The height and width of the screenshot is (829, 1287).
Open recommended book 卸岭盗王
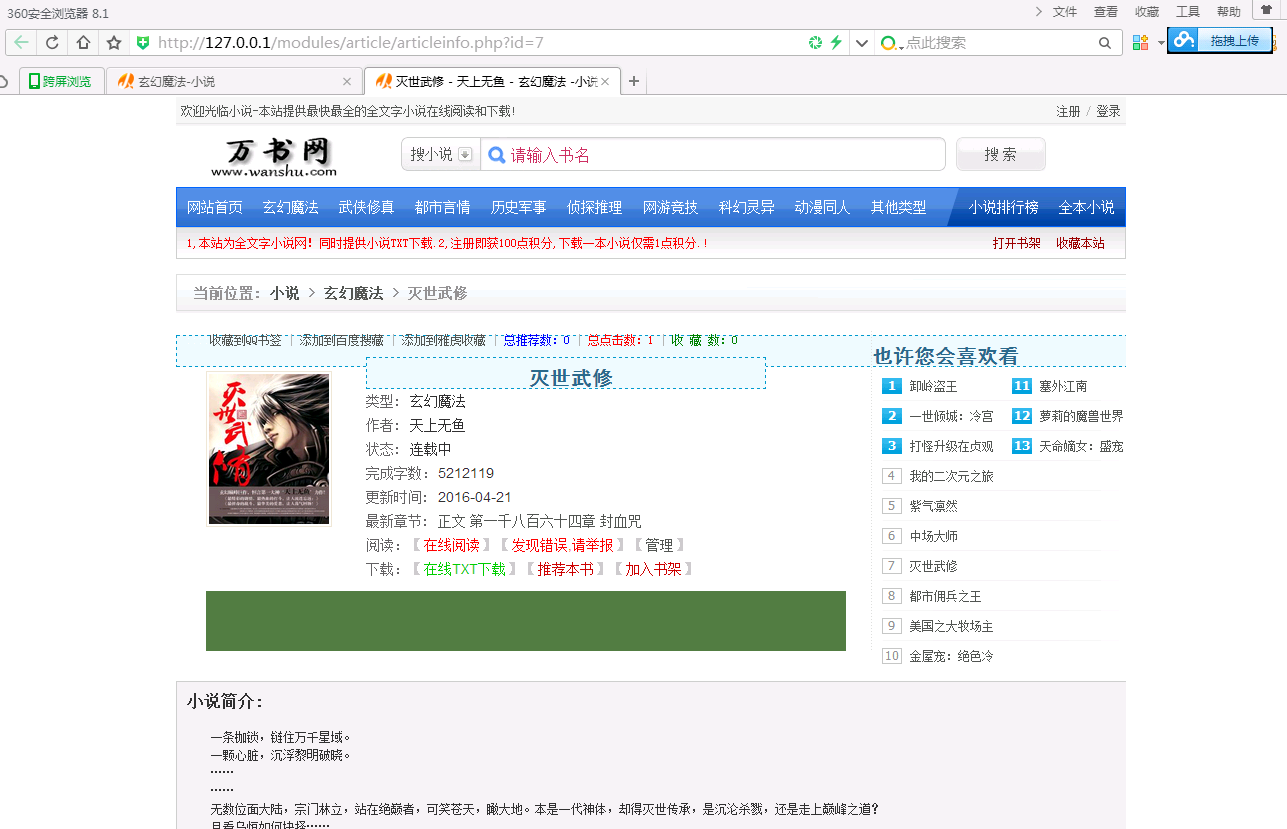pos(933,386)
